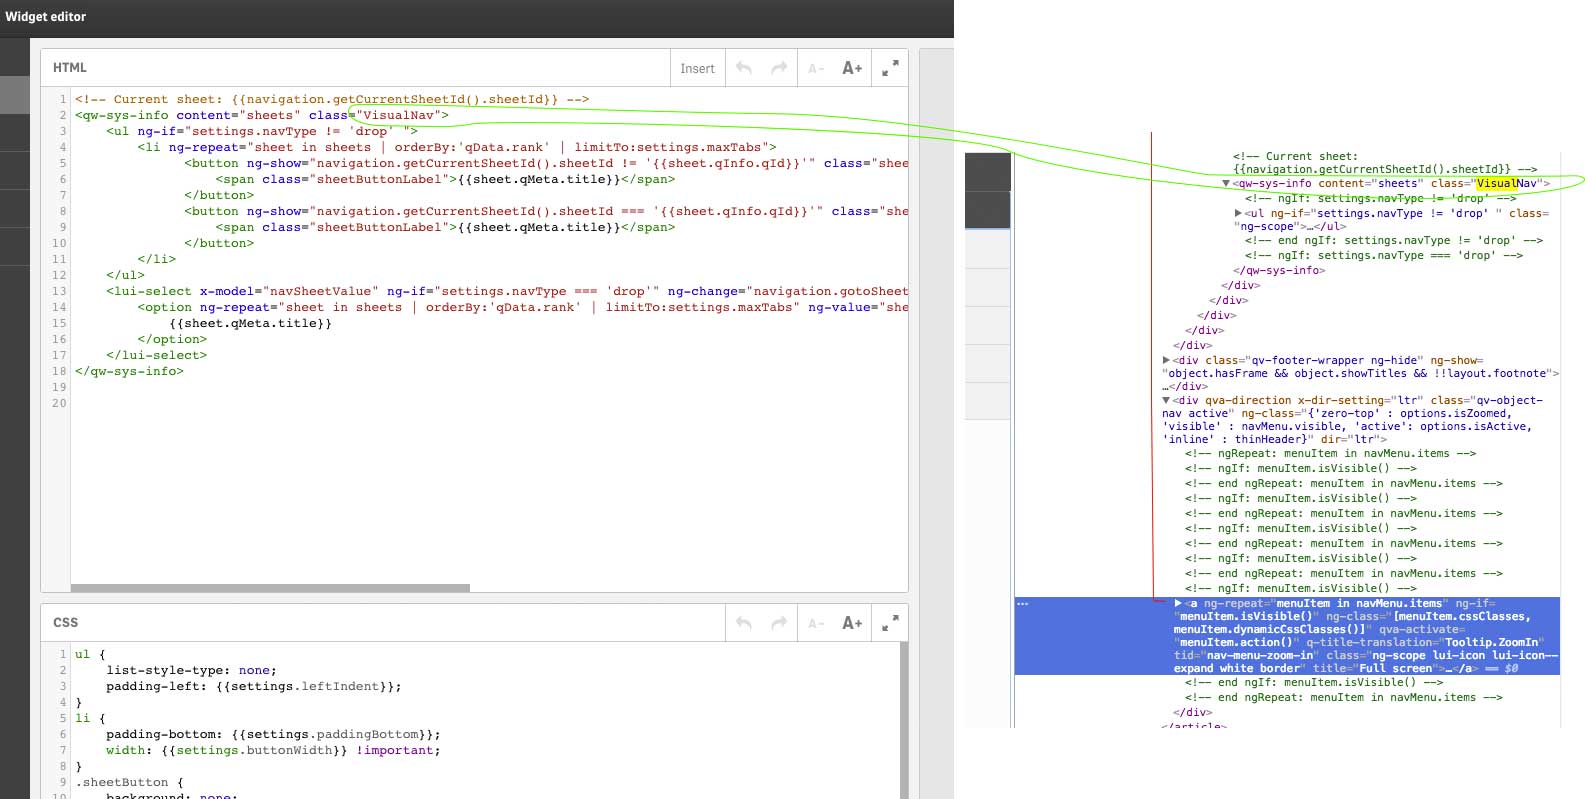The width and height of the screenshot is (1585, 799).
Task: Expand the ul ng-if node in DevTools
Action: click(1238, 213)
